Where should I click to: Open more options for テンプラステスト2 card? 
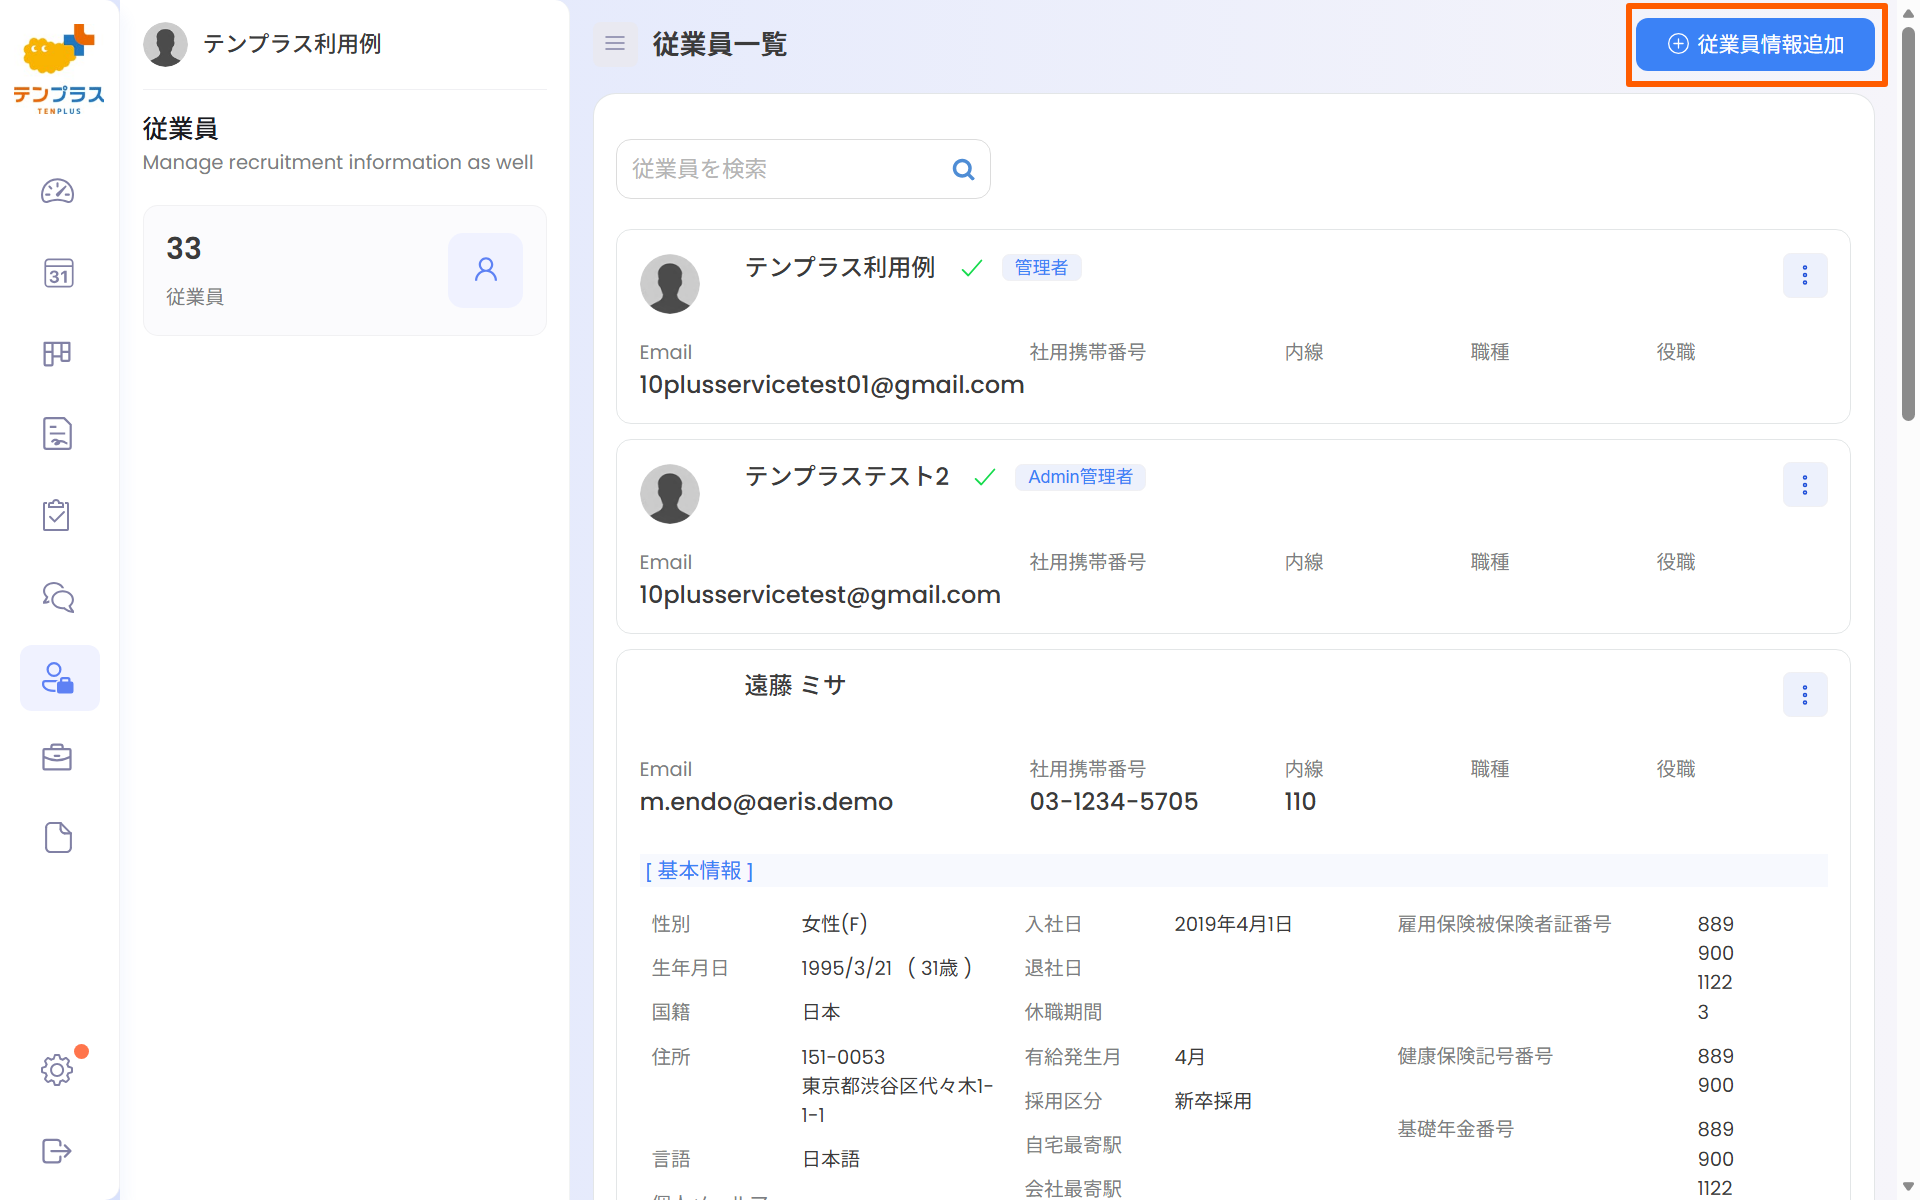pyautogui.click(x=1805, y=485)
